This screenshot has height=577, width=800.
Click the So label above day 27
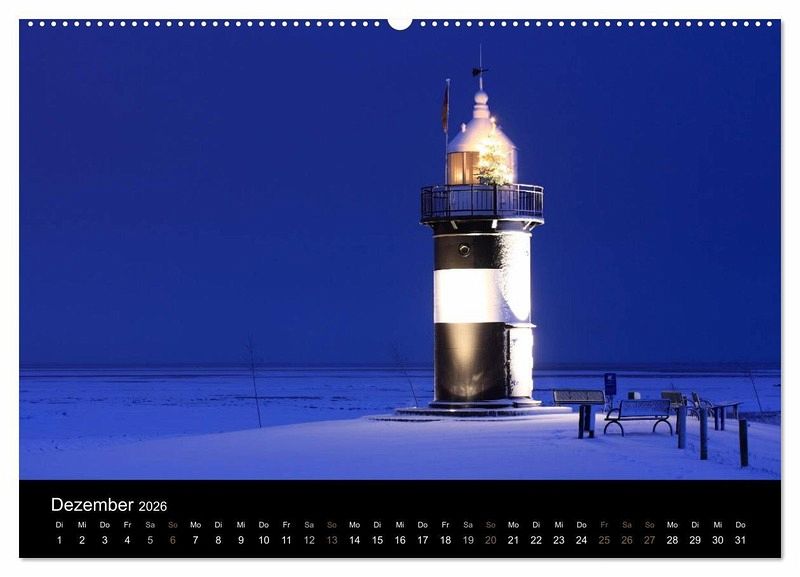649,524
